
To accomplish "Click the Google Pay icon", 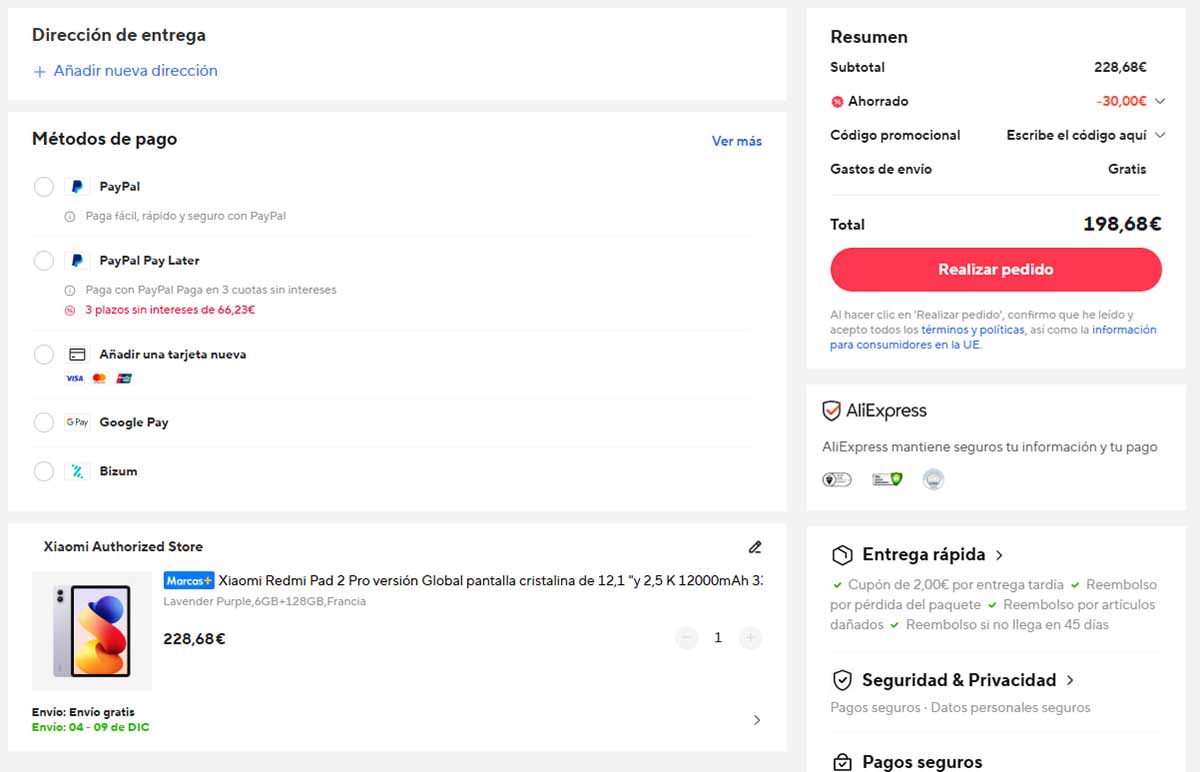I will [77, 422].
